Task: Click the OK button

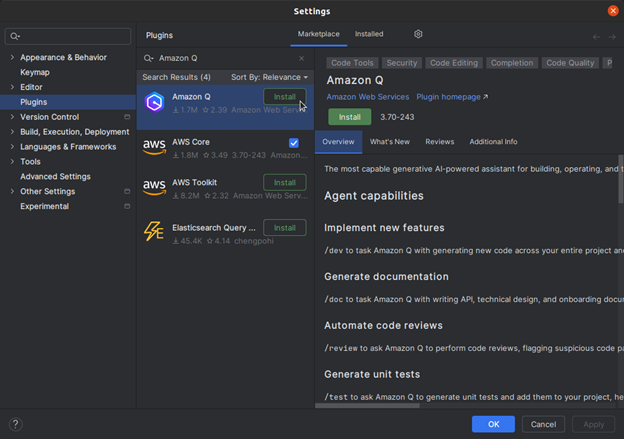Action: 493,424
